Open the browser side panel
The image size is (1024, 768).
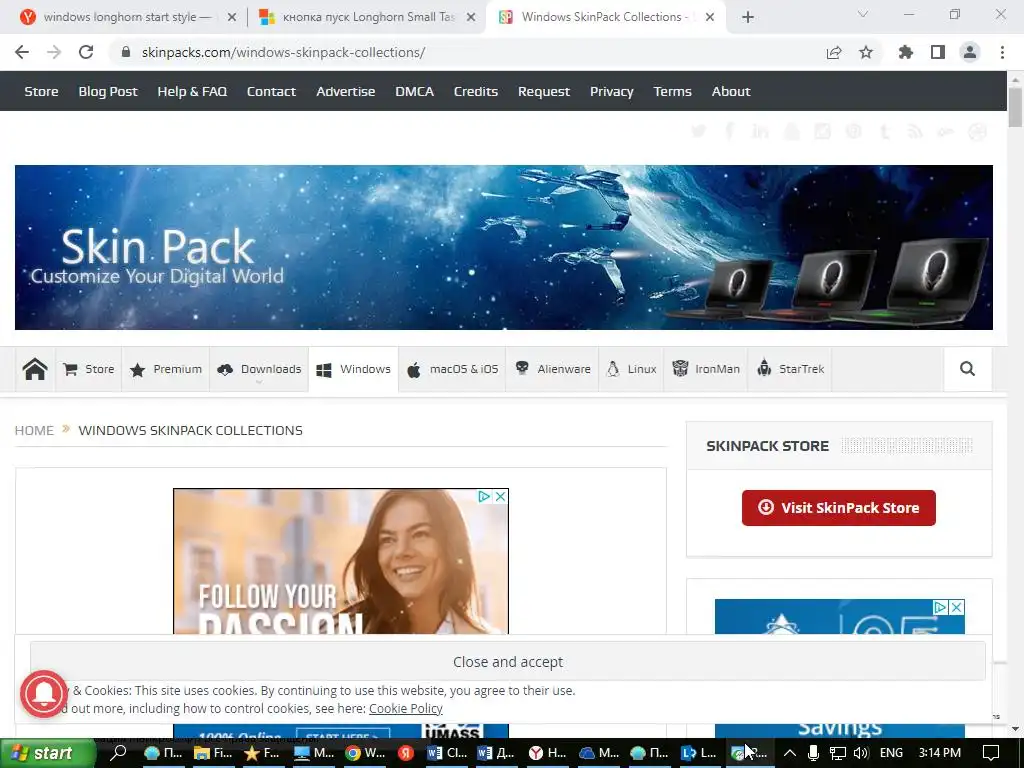[938, 52]
